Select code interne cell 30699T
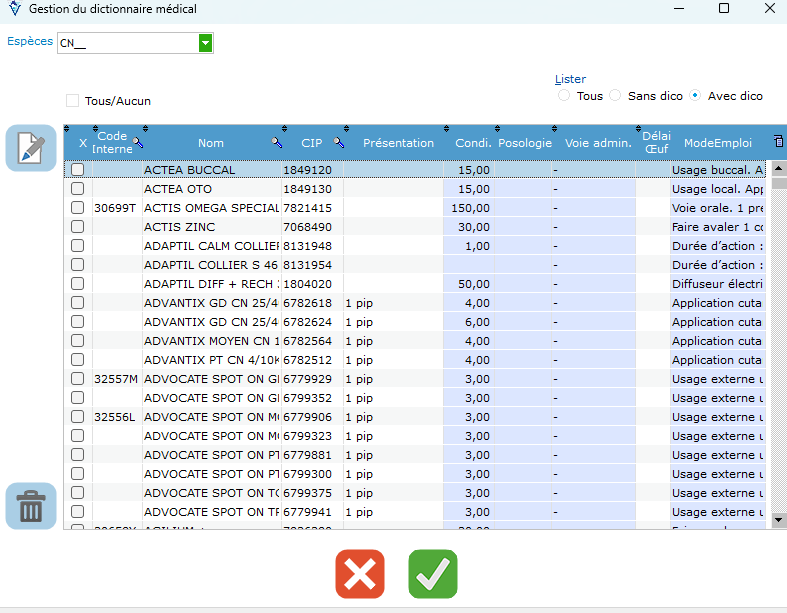Viewport: 787px width, 613px height. click(117, 208)
